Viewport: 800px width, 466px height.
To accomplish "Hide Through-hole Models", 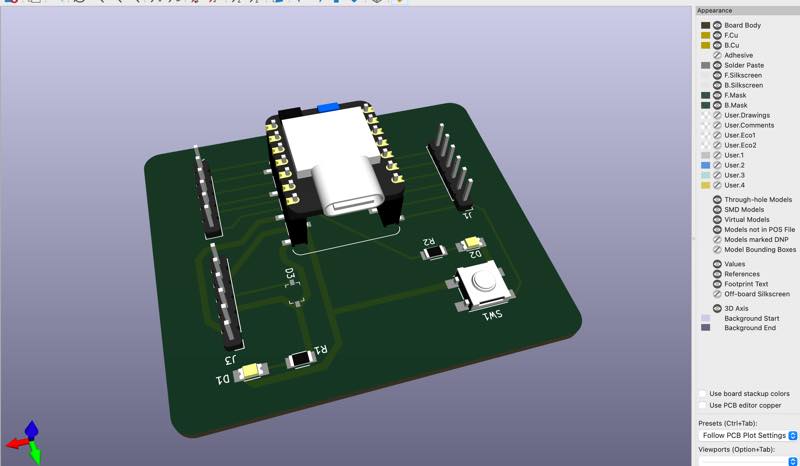I will pyautogui.click(x=717, y=200).
